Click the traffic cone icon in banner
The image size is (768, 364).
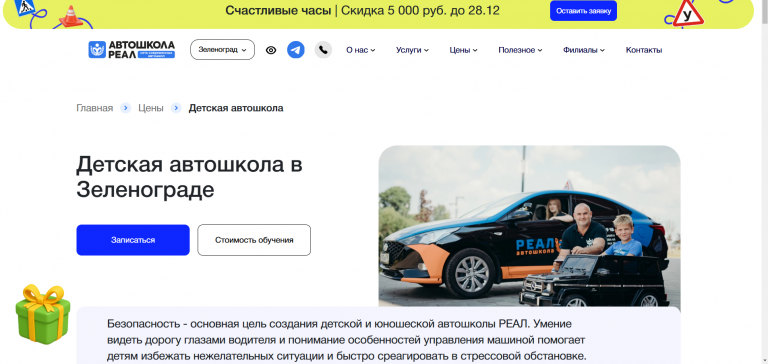pyautogui.click(x=72, y=16)
